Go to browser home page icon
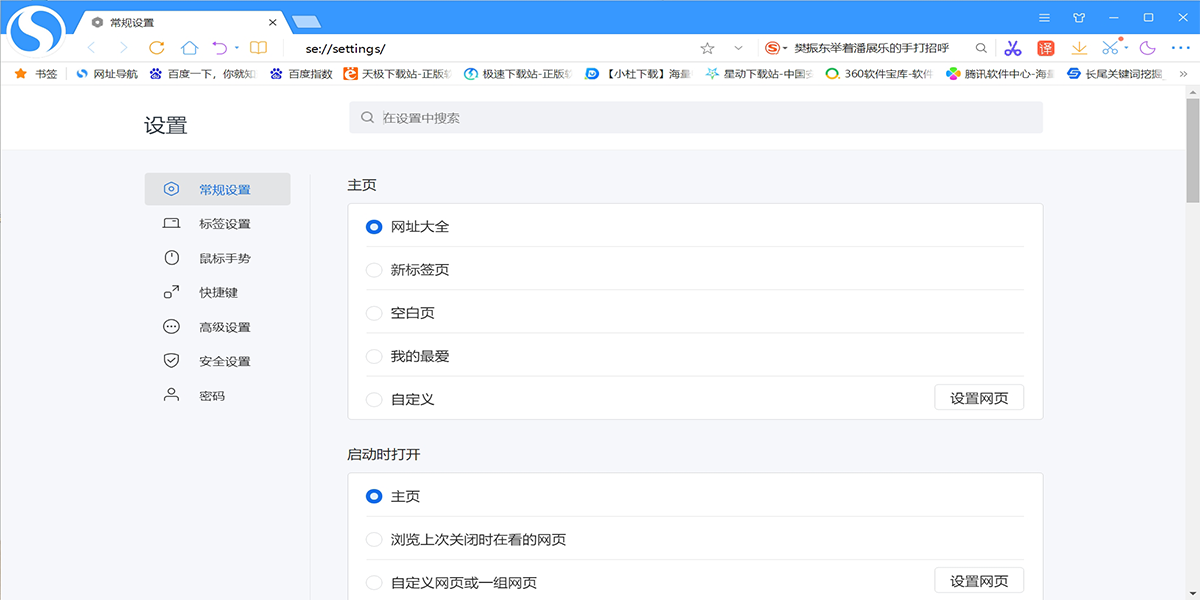Screen dimensions: 1200x600 coord(189,48)
